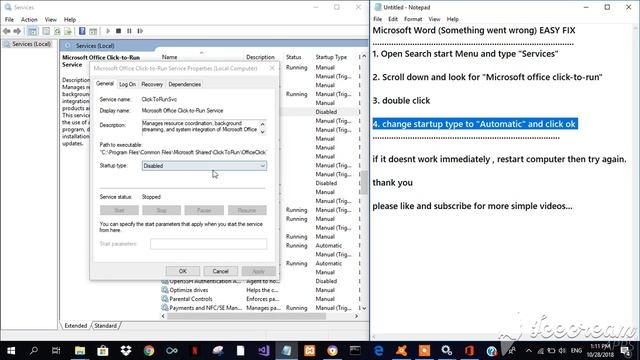Go back using Services toolbar back arrow
The image size is (640, 360).
point(7,31)
